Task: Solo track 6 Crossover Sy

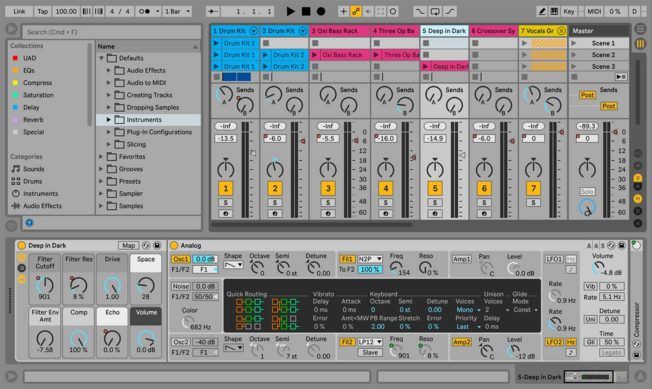Action: tap(484, 202)
